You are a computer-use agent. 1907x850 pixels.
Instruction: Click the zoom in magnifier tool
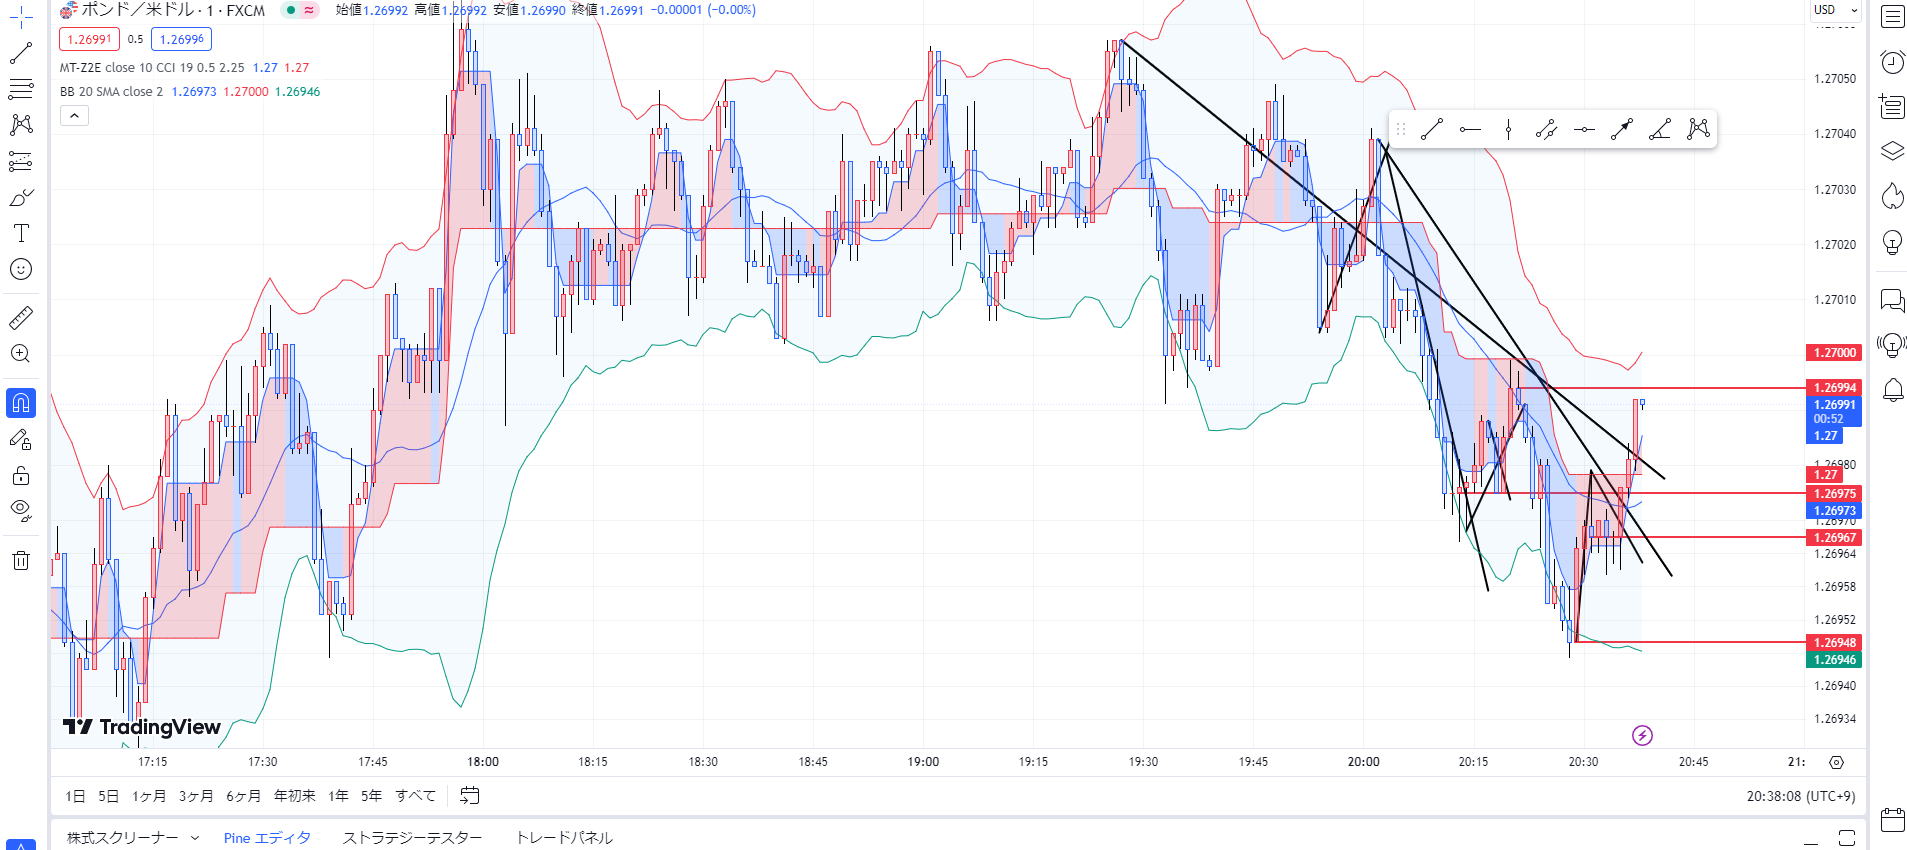point(21,354)
